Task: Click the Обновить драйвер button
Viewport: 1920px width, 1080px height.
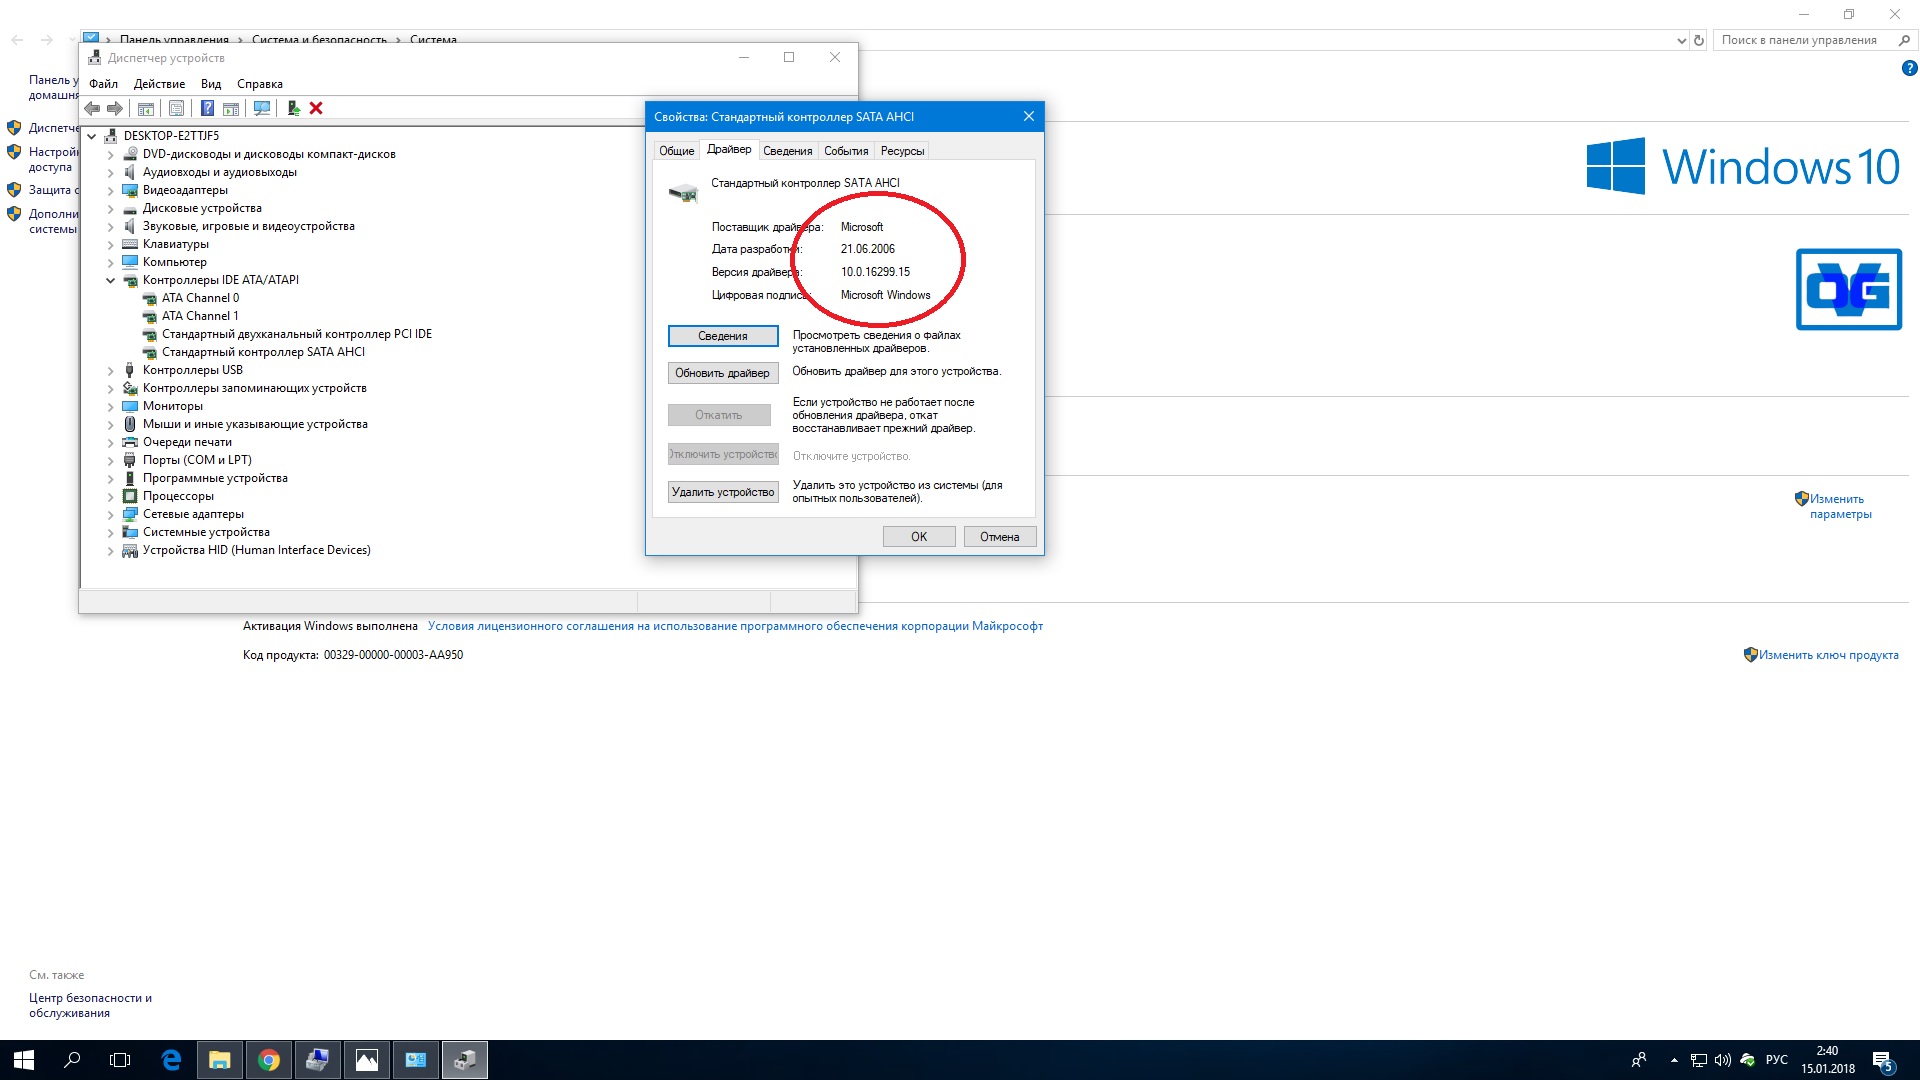Action: tap(722, 373)
